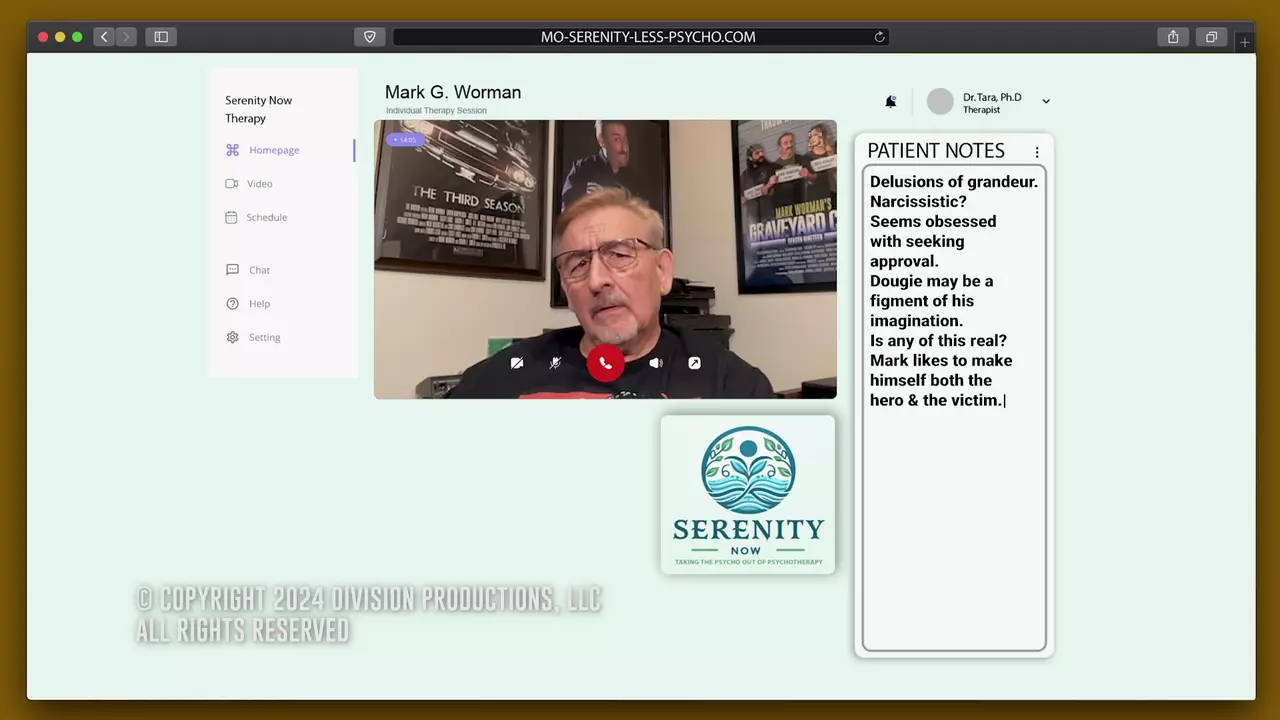The height and width of the screenshot is (720, 1280).
Task: Open the Video section in sidebar
Action: point(259,184)
